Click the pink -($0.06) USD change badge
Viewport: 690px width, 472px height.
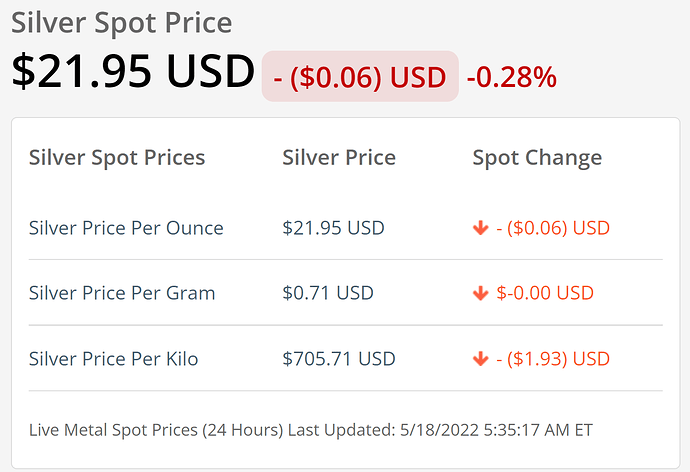[360, 77]
